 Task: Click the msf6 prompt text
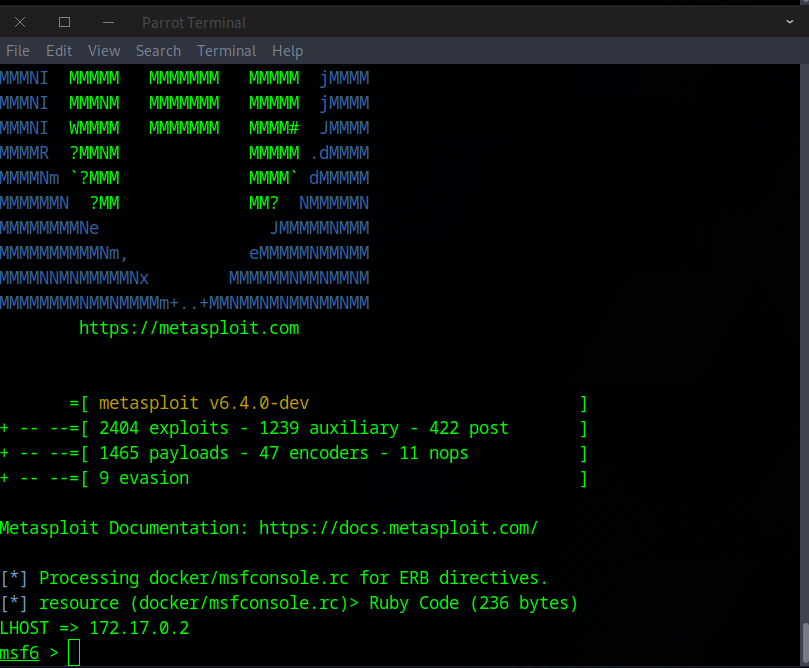click(x=20, y=653)
